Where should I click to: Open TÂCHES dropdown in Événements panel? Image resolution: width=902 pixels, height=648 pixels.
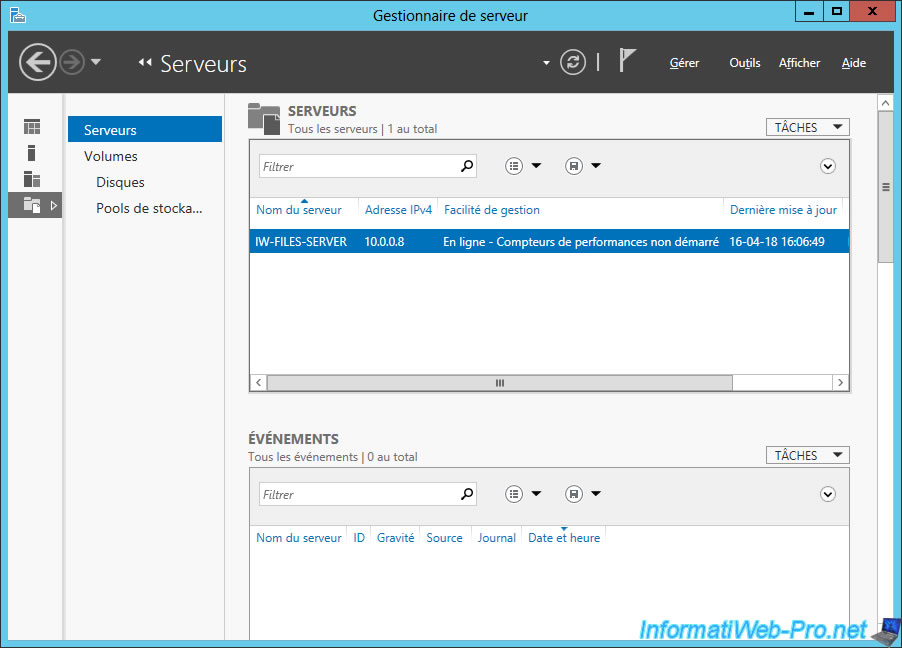click(x=808, y=455)
